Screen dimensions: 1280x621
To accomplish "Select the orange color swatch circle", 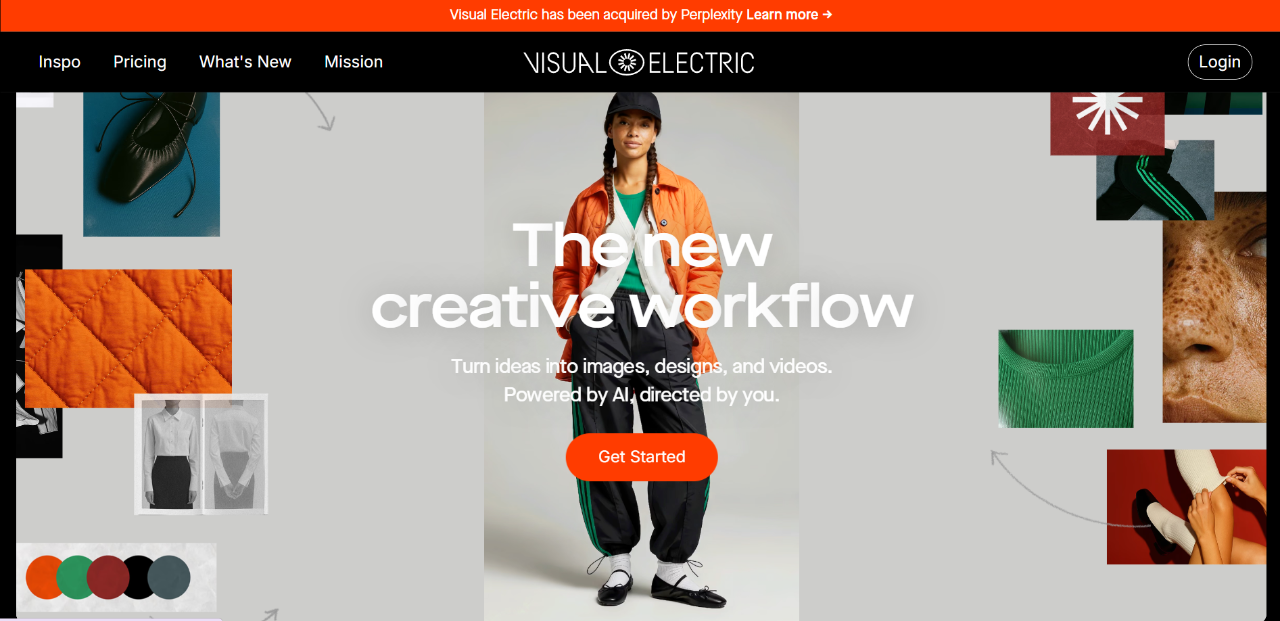I will (44, 577).
